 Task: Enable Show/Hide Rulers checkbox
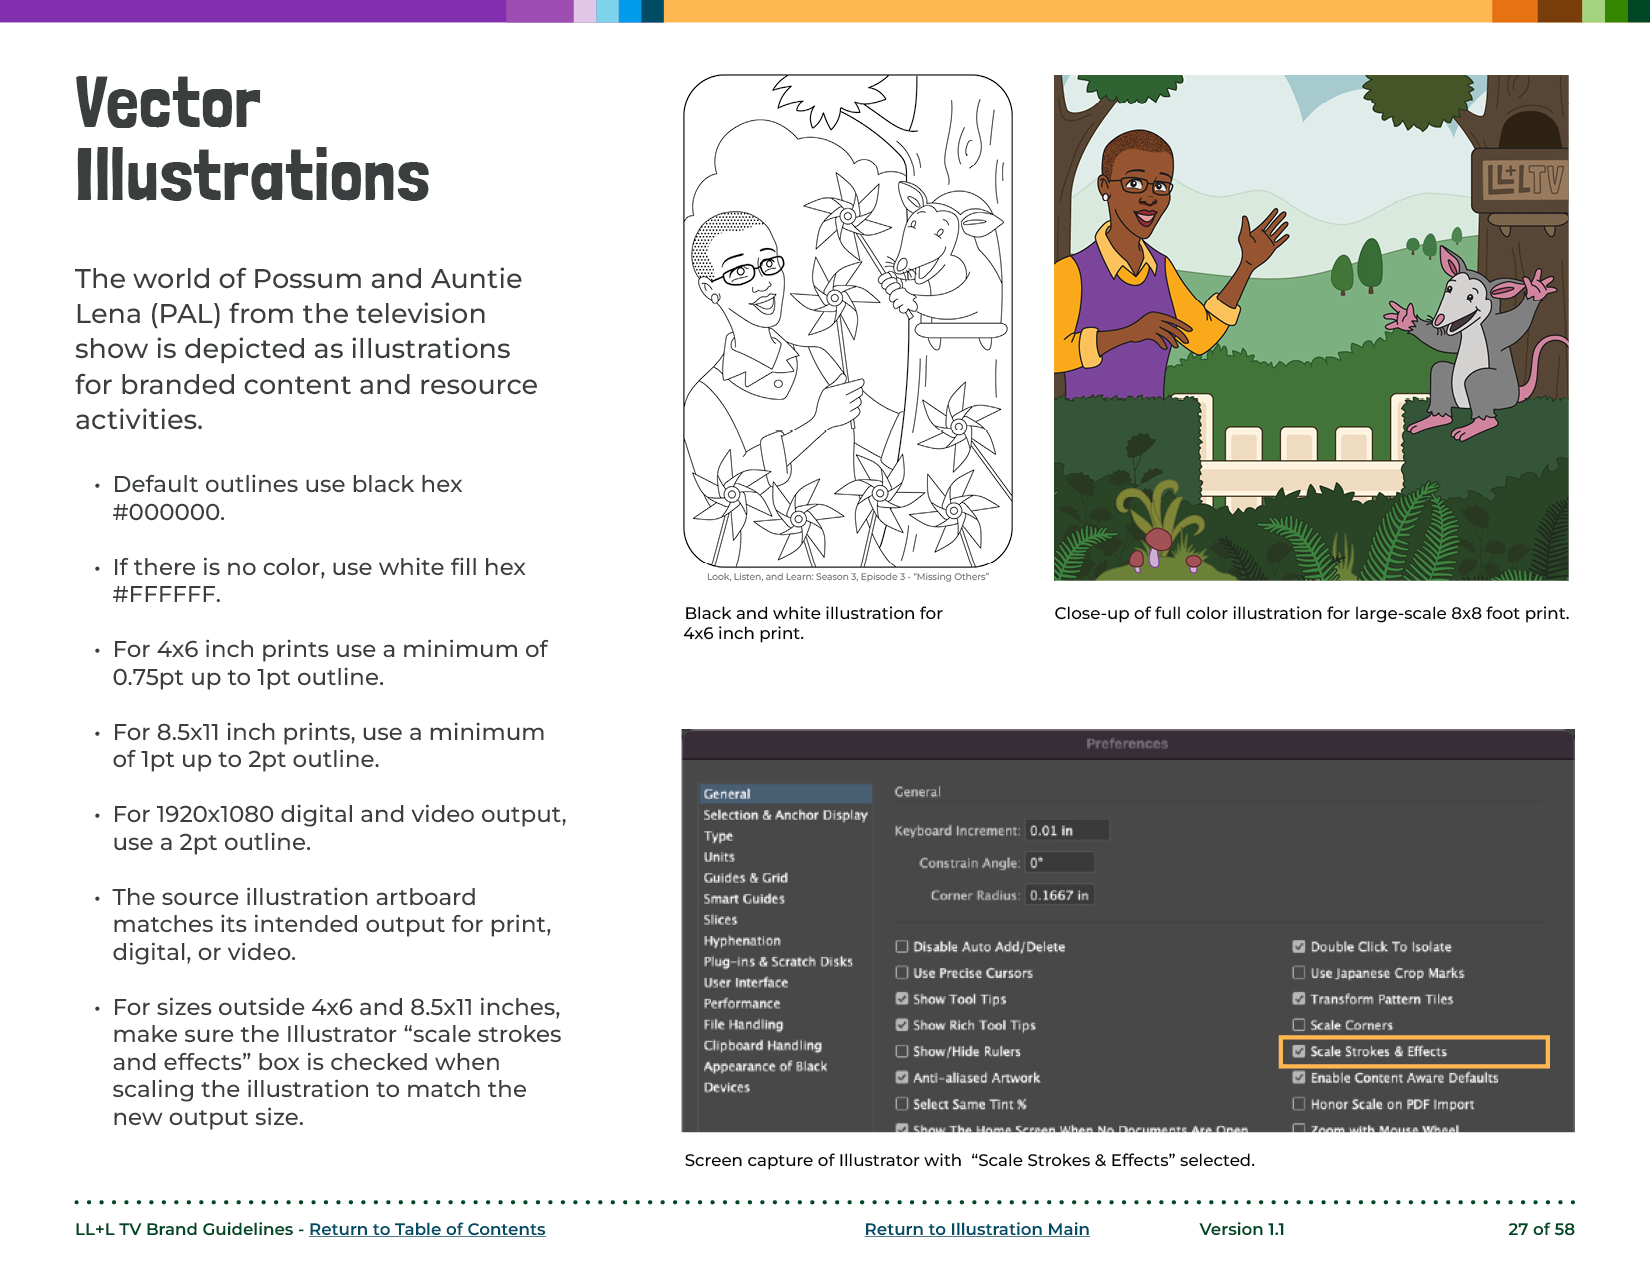(902, 1051)
